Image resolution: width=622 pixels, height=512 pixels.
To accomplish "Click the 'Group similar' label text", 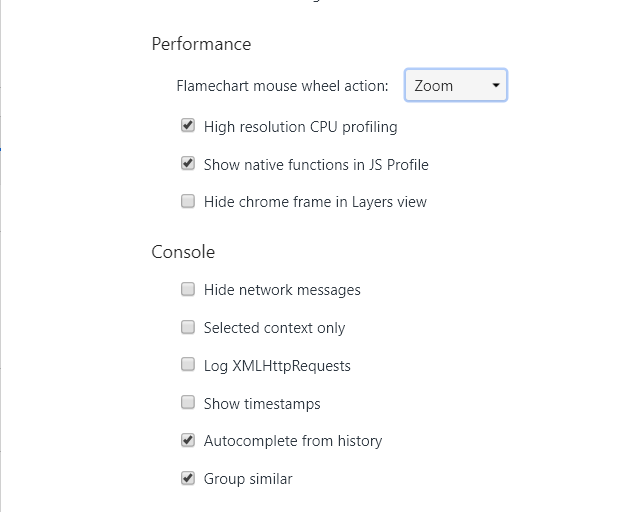I will [x=248, y=479].
